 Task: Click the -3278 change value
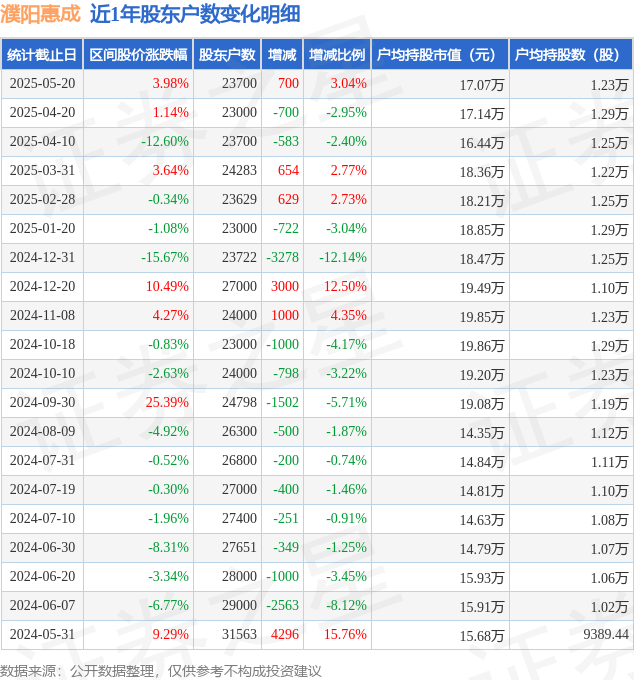[283, 257]
